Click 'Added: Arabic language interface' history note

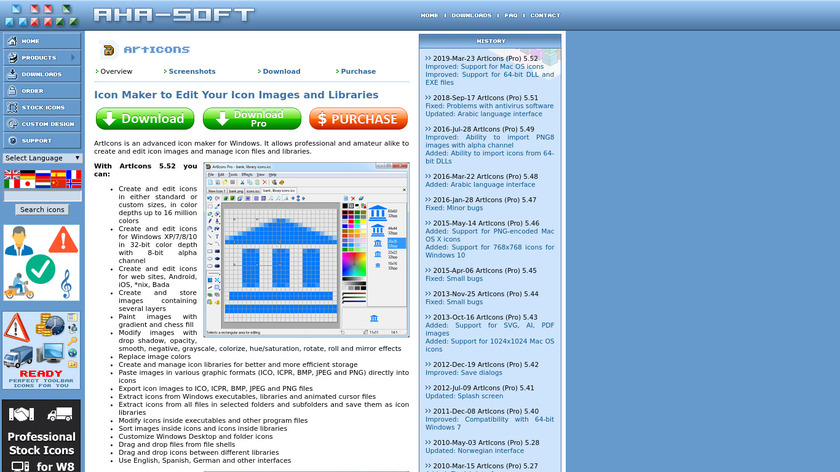click(x=480, y=185)
